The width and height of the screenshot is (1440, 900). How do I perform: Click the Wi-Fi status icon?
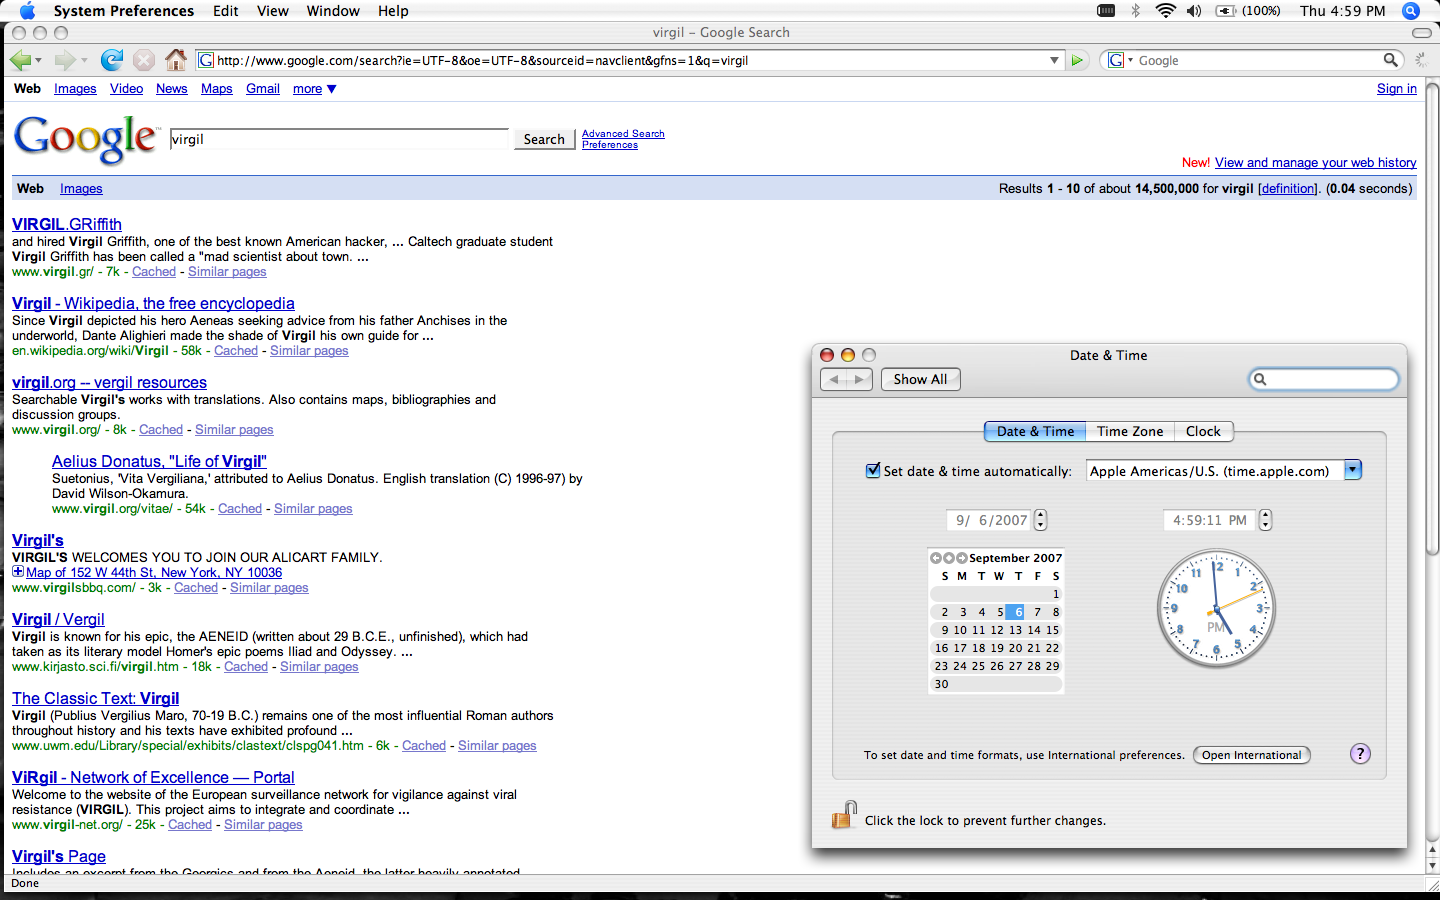(x=1165, y=11)
